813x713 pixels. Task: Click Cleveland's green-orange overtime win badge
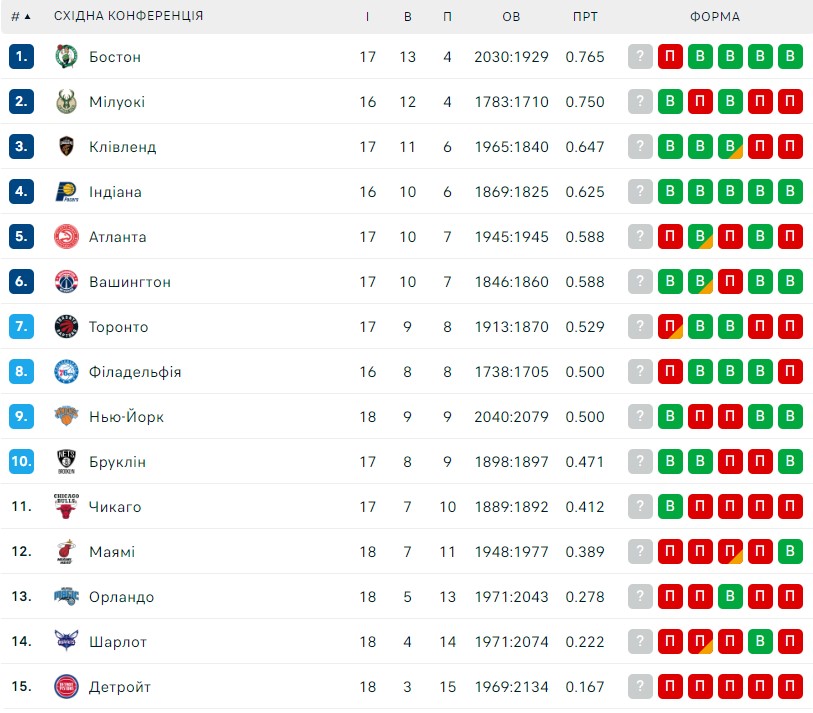coord(730,146)
